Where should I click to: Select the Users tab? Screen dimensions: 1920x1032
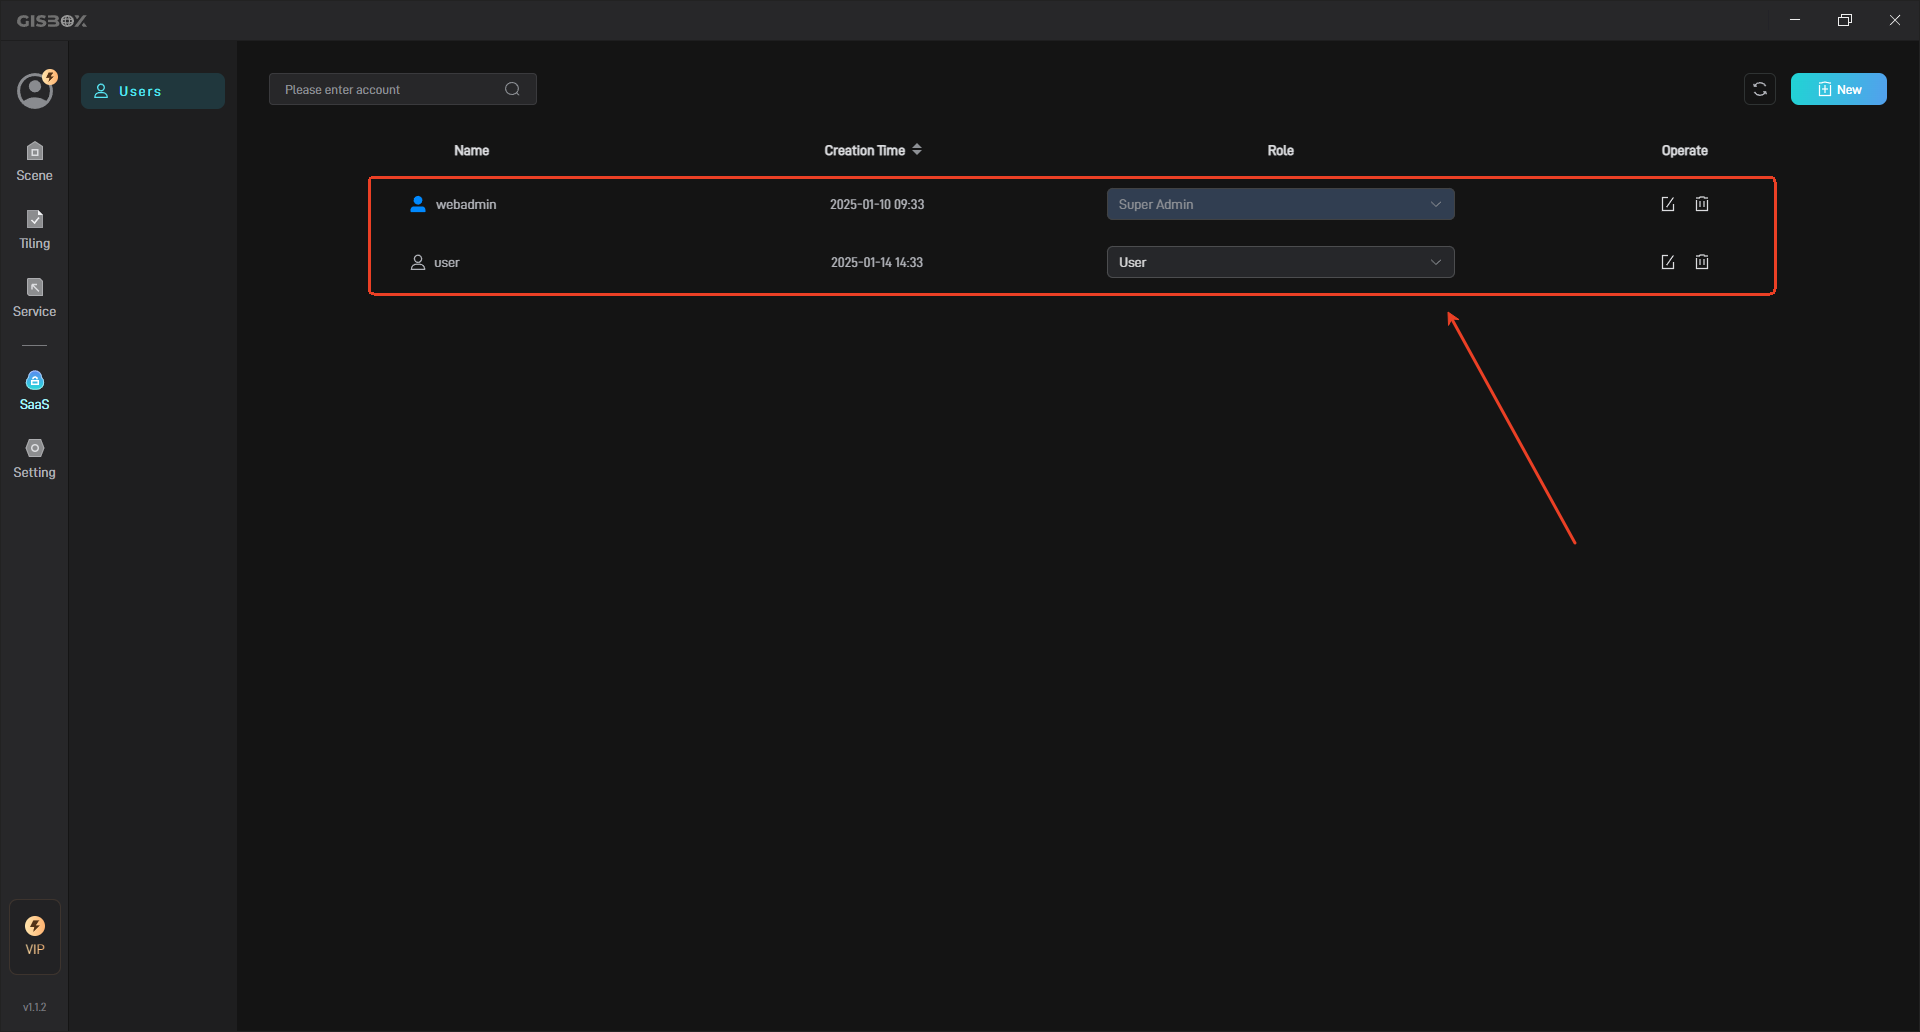[x=153, y=91]
